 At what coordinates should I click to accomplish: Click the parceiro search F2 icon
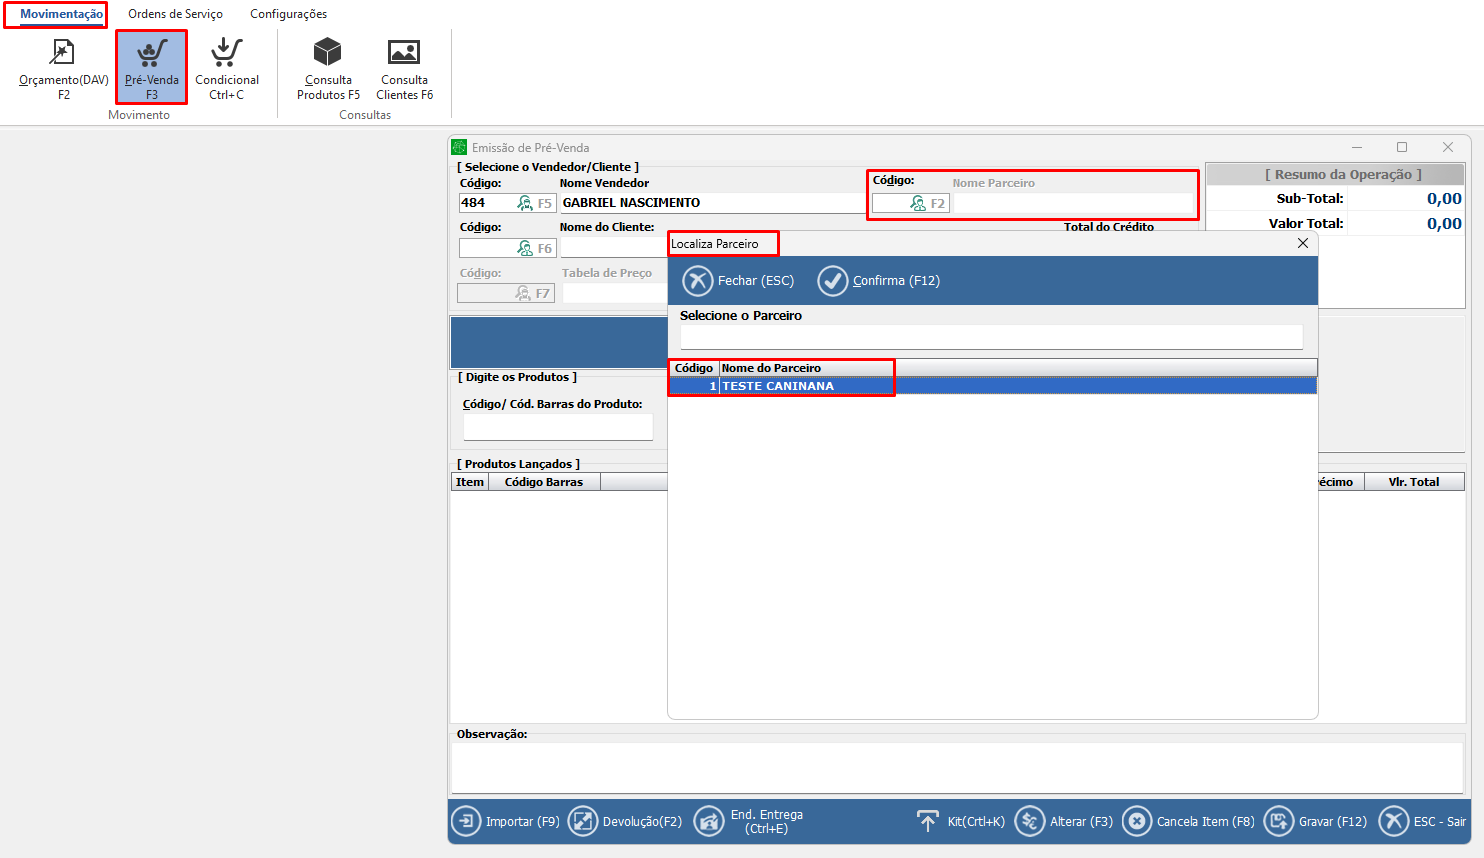coord(919,203)
